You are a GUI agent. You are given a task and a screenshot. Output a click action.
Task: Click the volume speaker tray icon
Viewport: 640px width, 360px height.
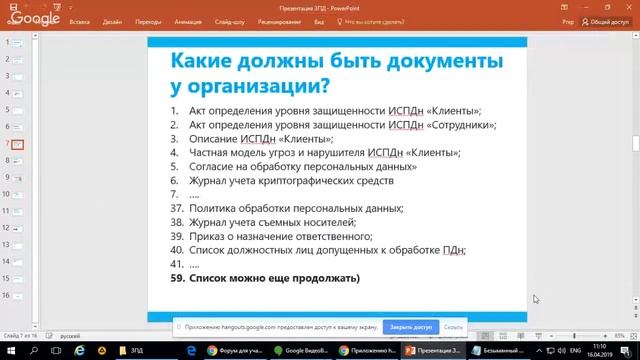click(562, 351)
